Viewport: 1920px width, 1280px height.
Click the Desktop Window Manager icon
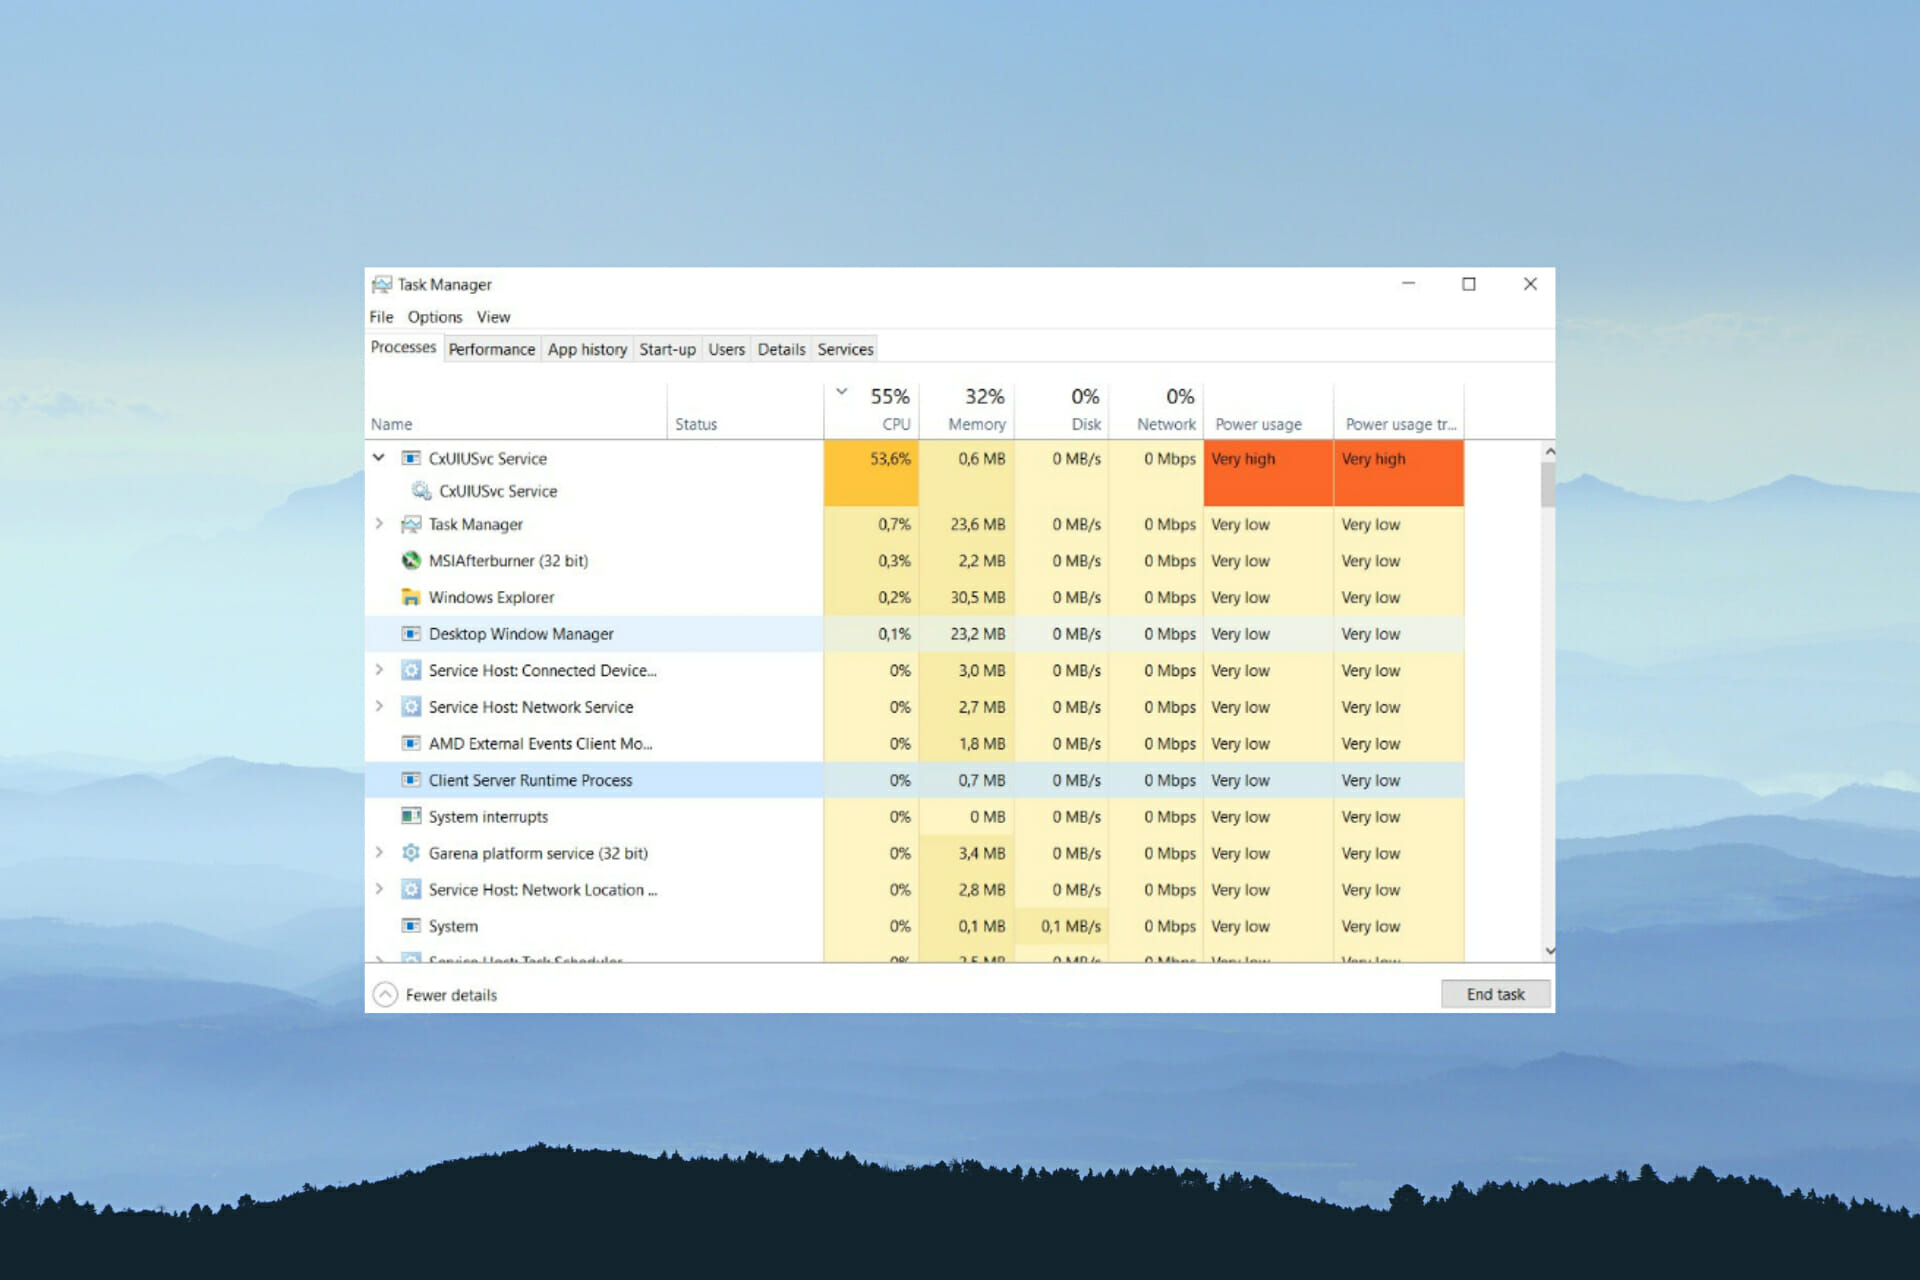(410, 634)
